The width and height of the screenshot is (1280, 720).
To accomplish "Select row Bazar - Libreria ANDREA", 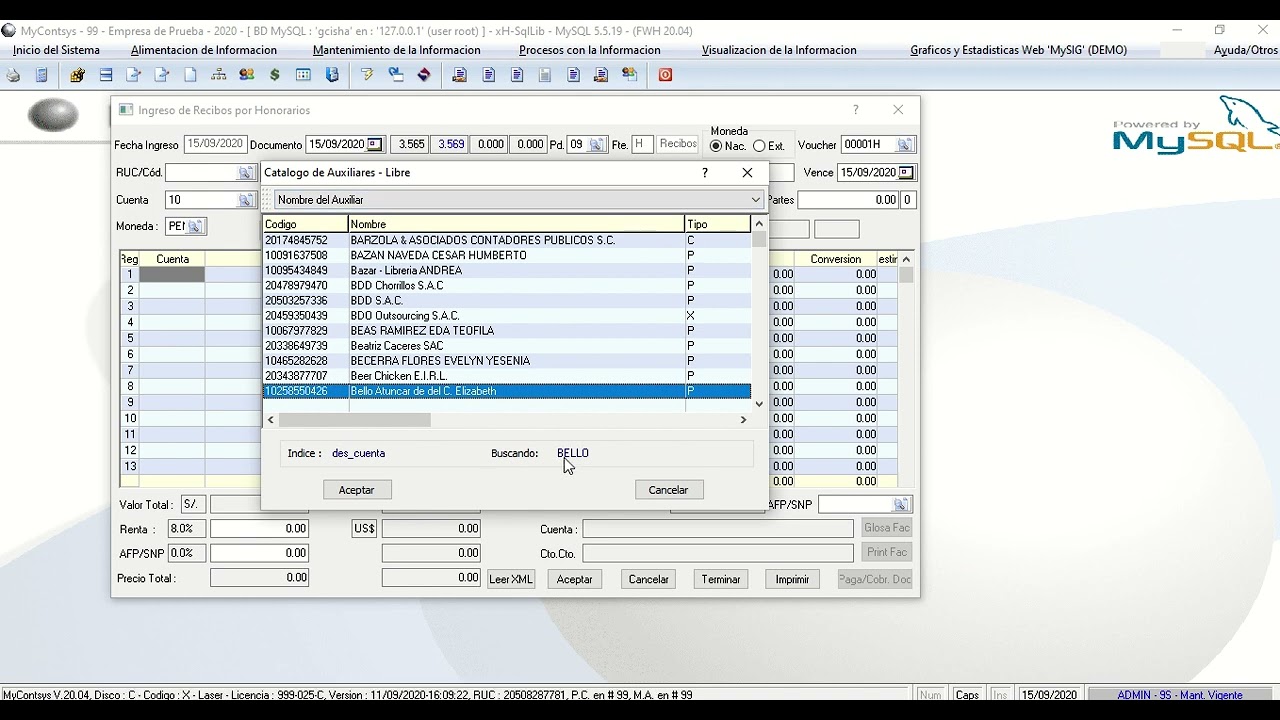I will [507, 271].
